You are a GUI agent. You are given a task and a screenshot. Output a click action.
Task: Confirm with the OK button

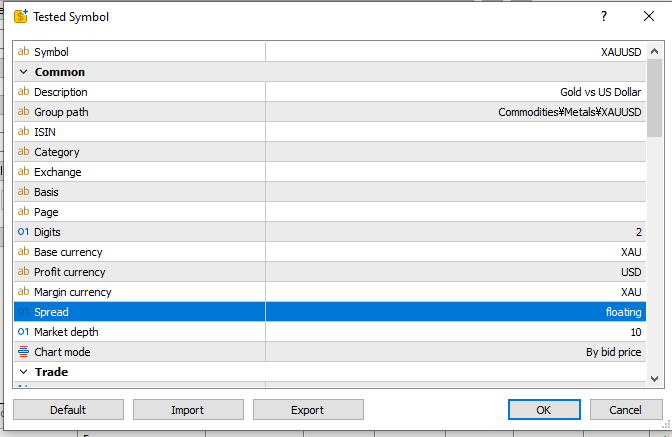coord(543,410)
